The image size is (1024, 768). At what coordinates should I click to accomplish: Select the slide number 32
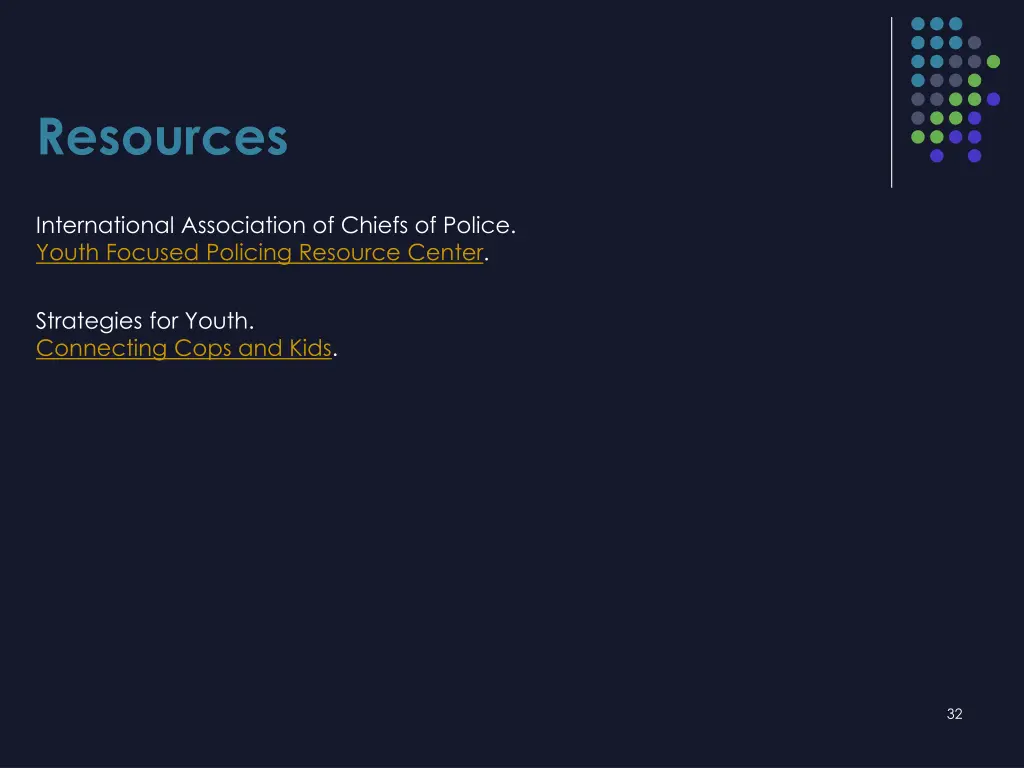coord(954,713)
